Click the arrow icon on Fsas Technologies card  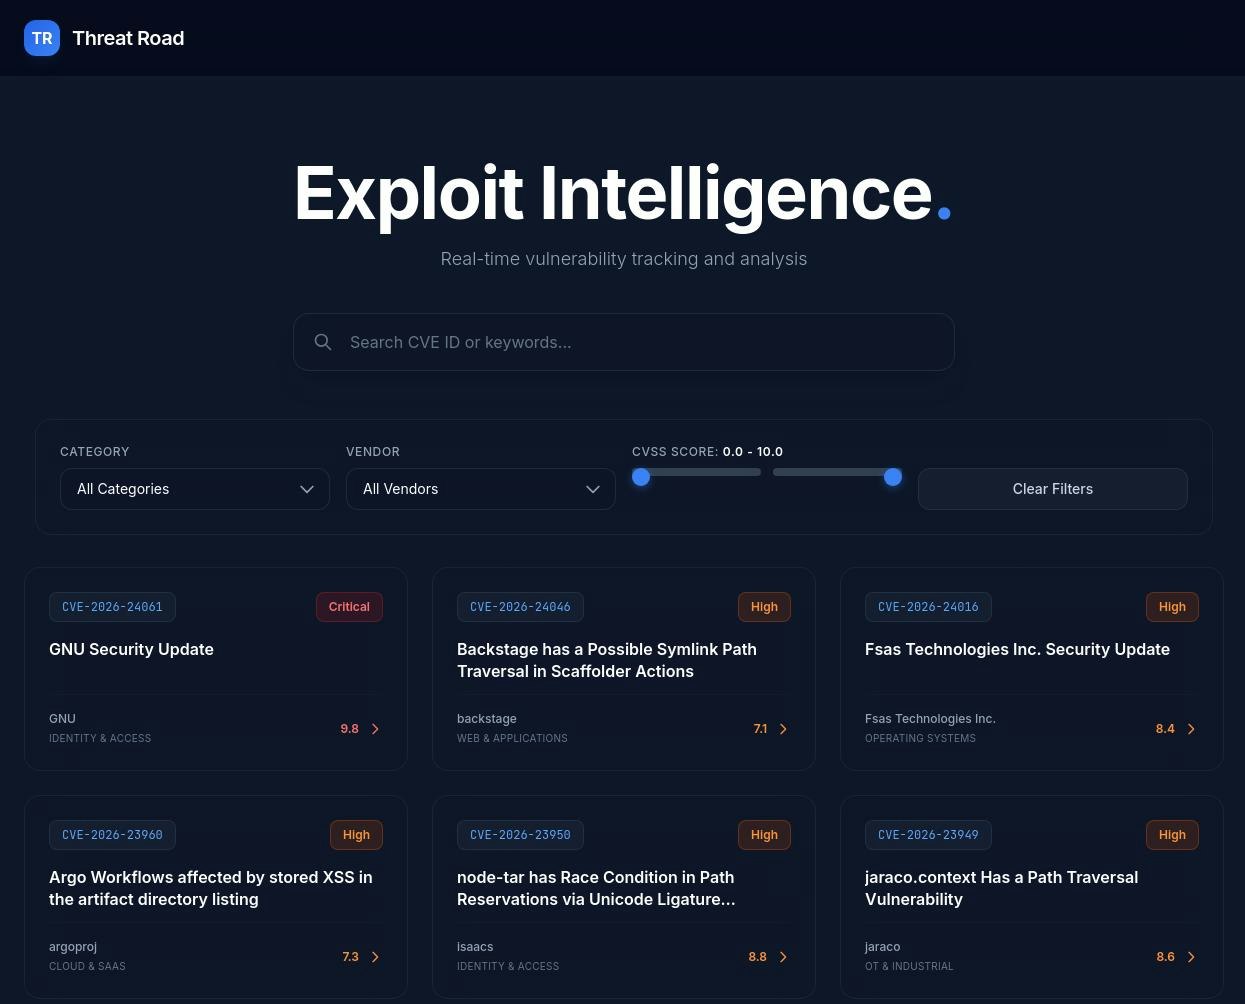coord(1191,728)
